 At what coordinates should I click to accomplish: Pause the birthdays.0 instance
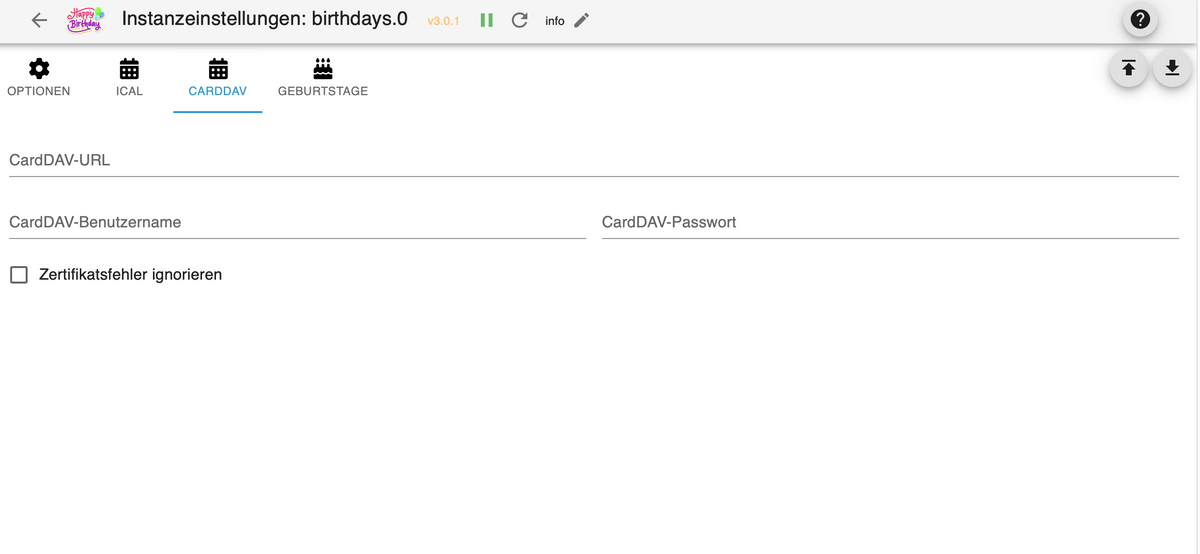487,20
